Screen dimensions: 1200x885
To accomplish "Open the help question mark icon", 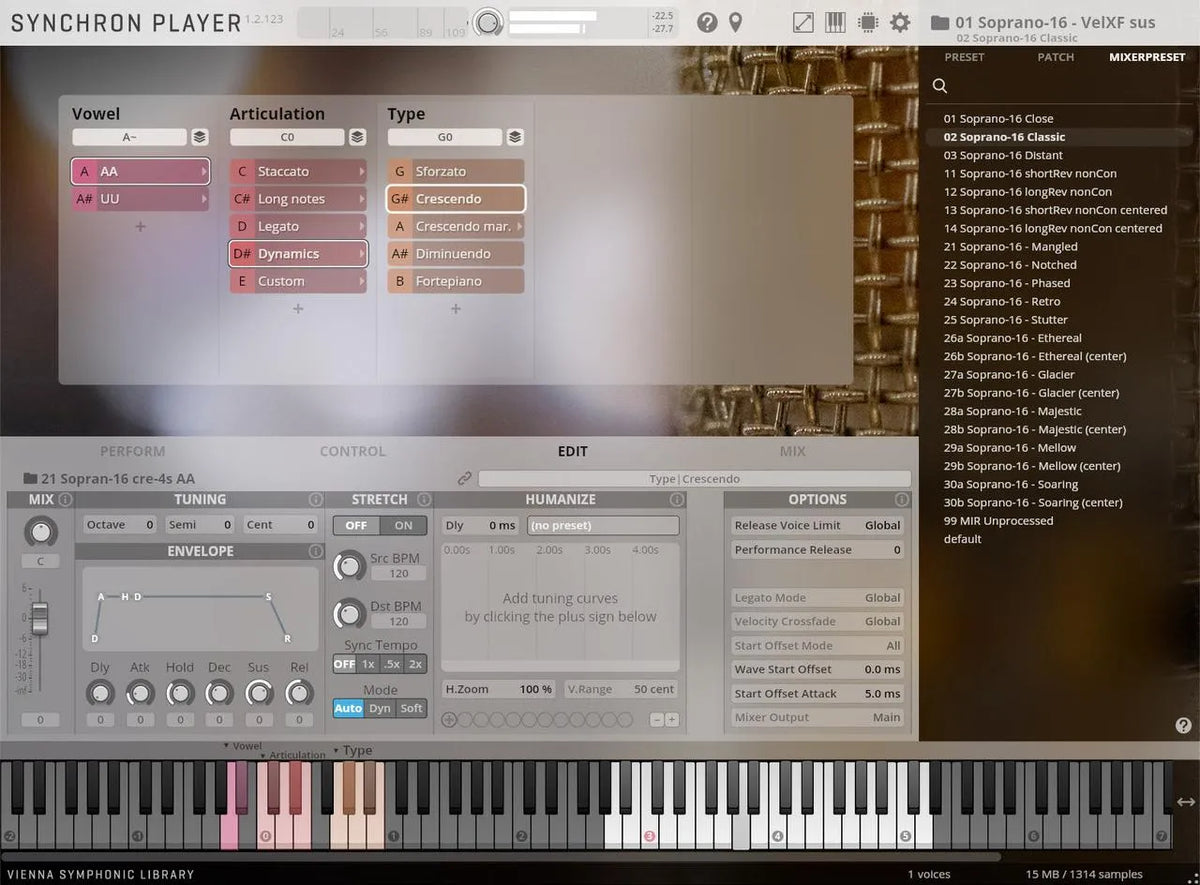I will [x=707, y=22].
